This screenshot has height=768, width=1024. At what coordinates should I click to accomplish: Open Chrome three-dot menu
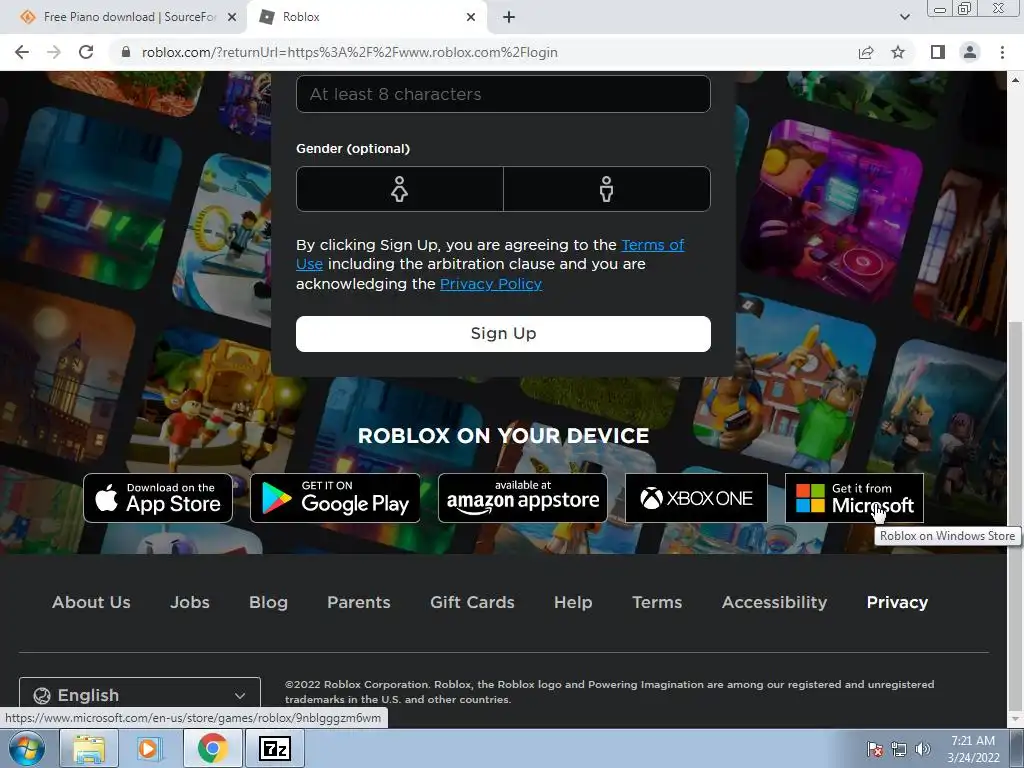pos(1002,52)
